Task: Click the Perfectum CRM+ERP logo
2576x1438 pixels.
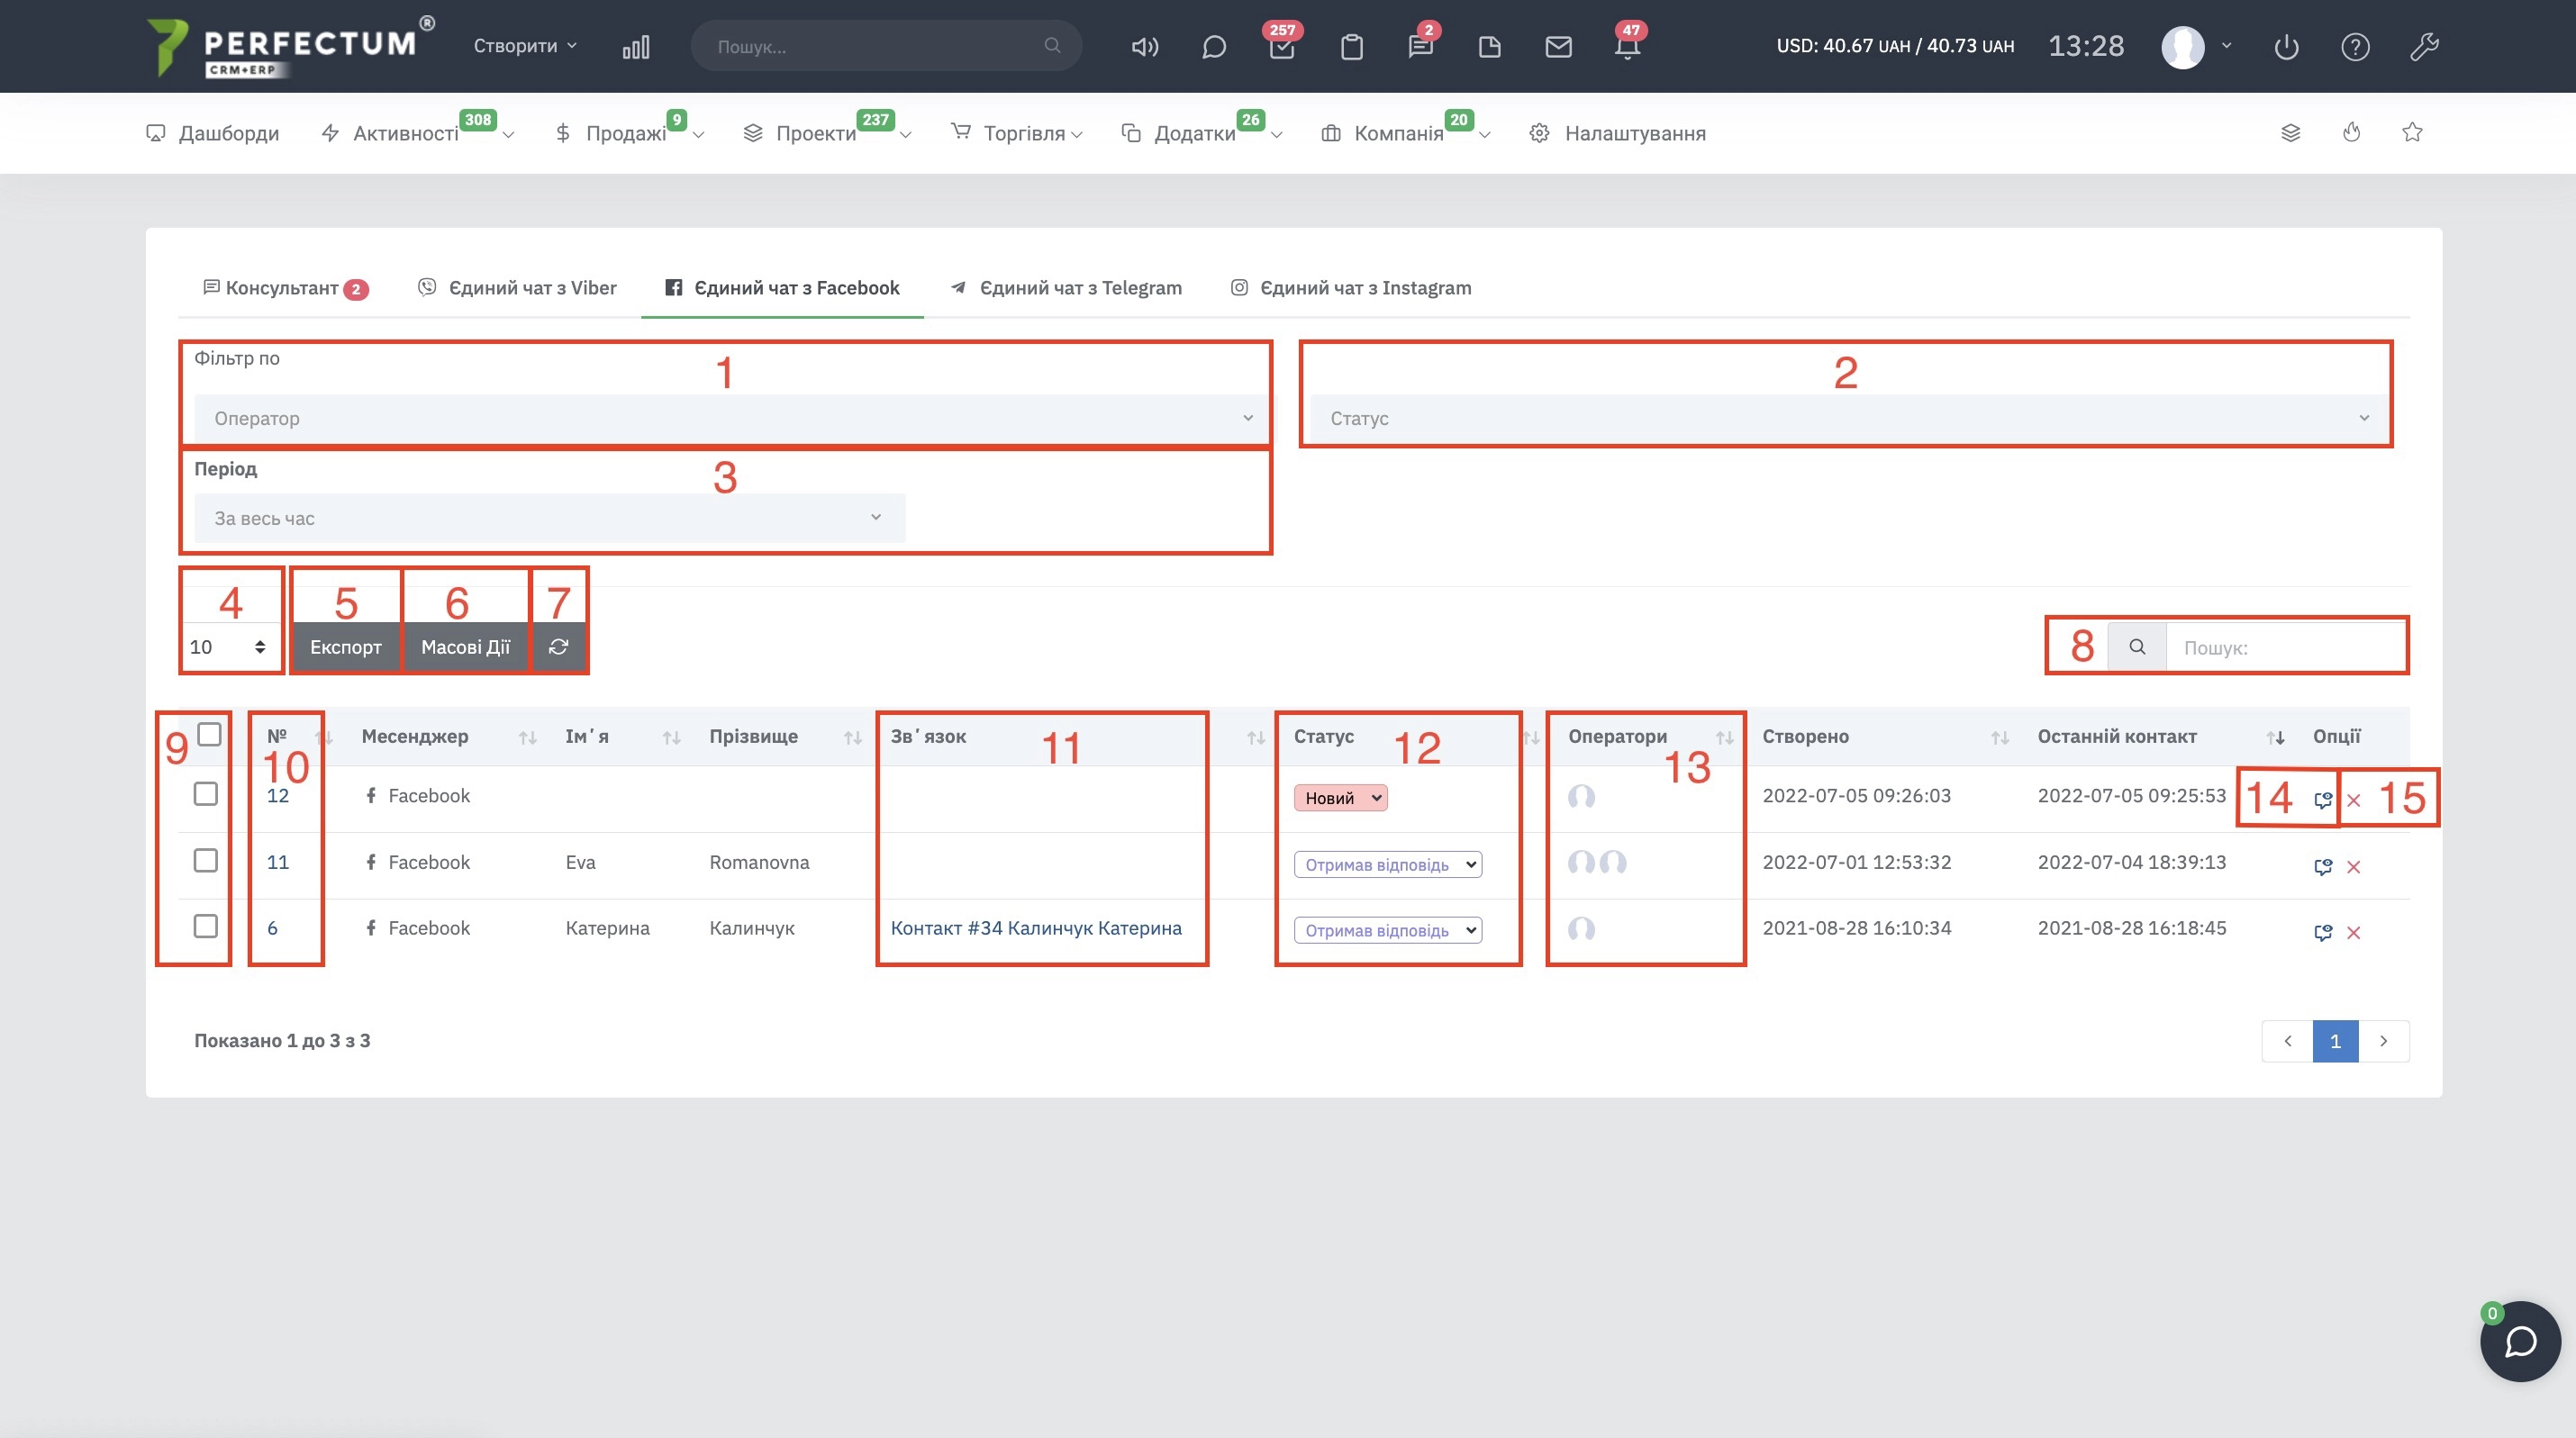Action: pos(291,47)
